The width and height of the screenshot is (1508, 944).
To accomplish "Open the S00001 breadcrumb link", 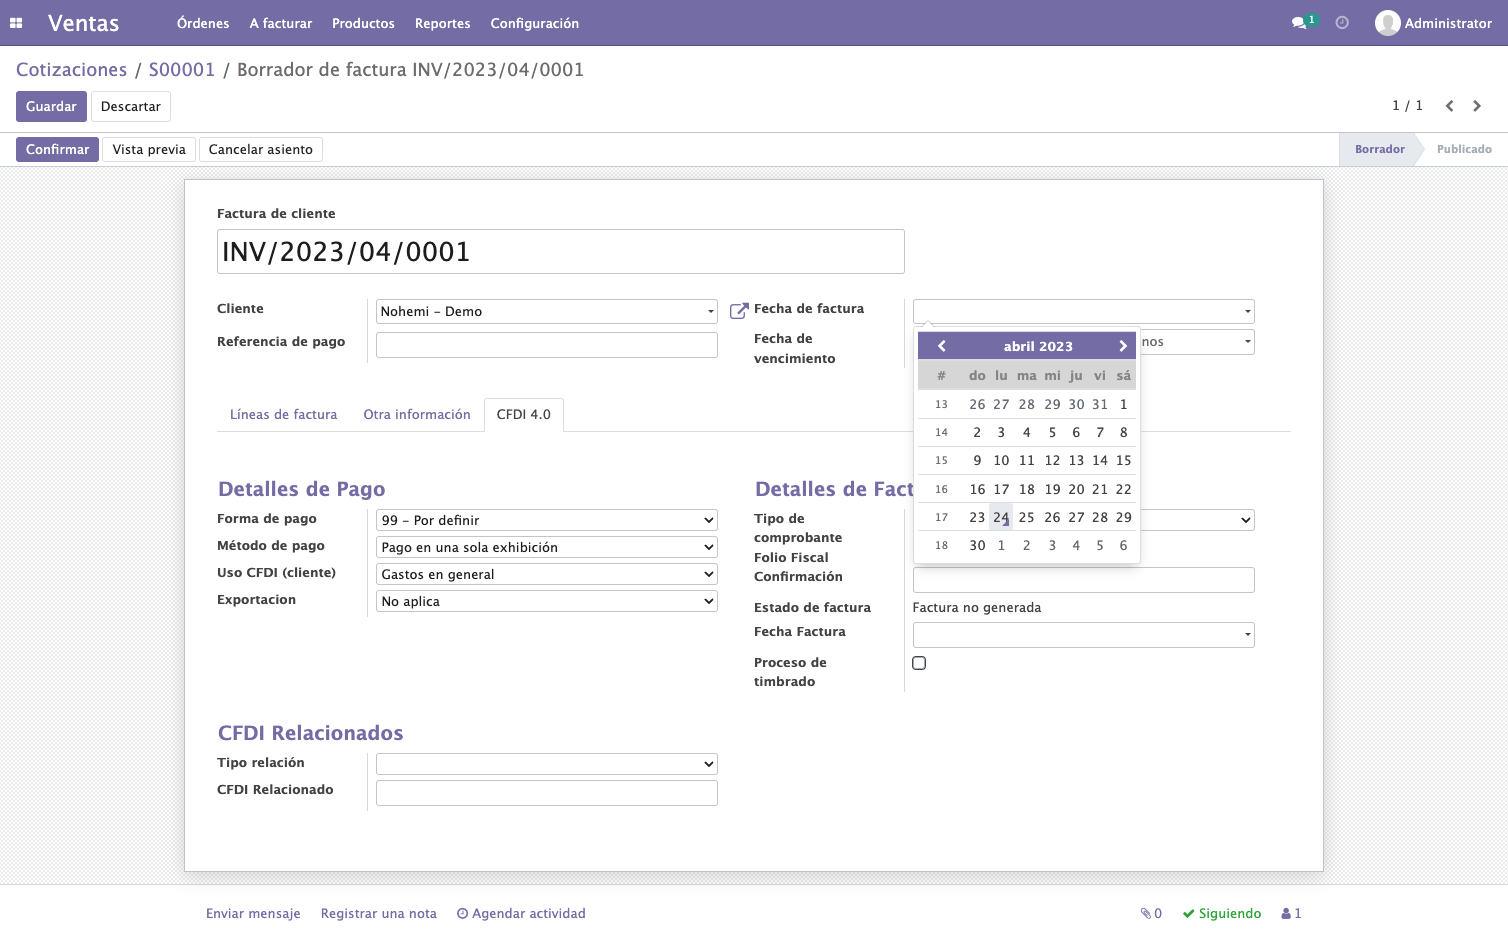I will (182, 70).
